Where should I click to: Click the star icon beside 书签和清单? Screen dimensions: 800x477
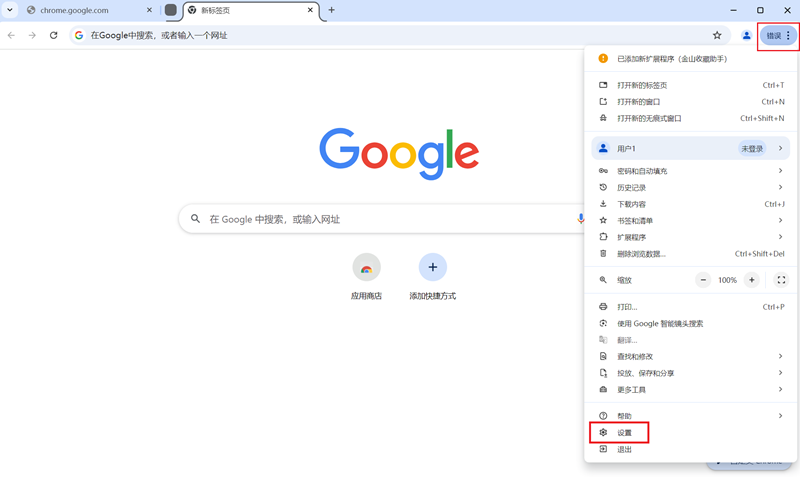[x=603, y=220]
